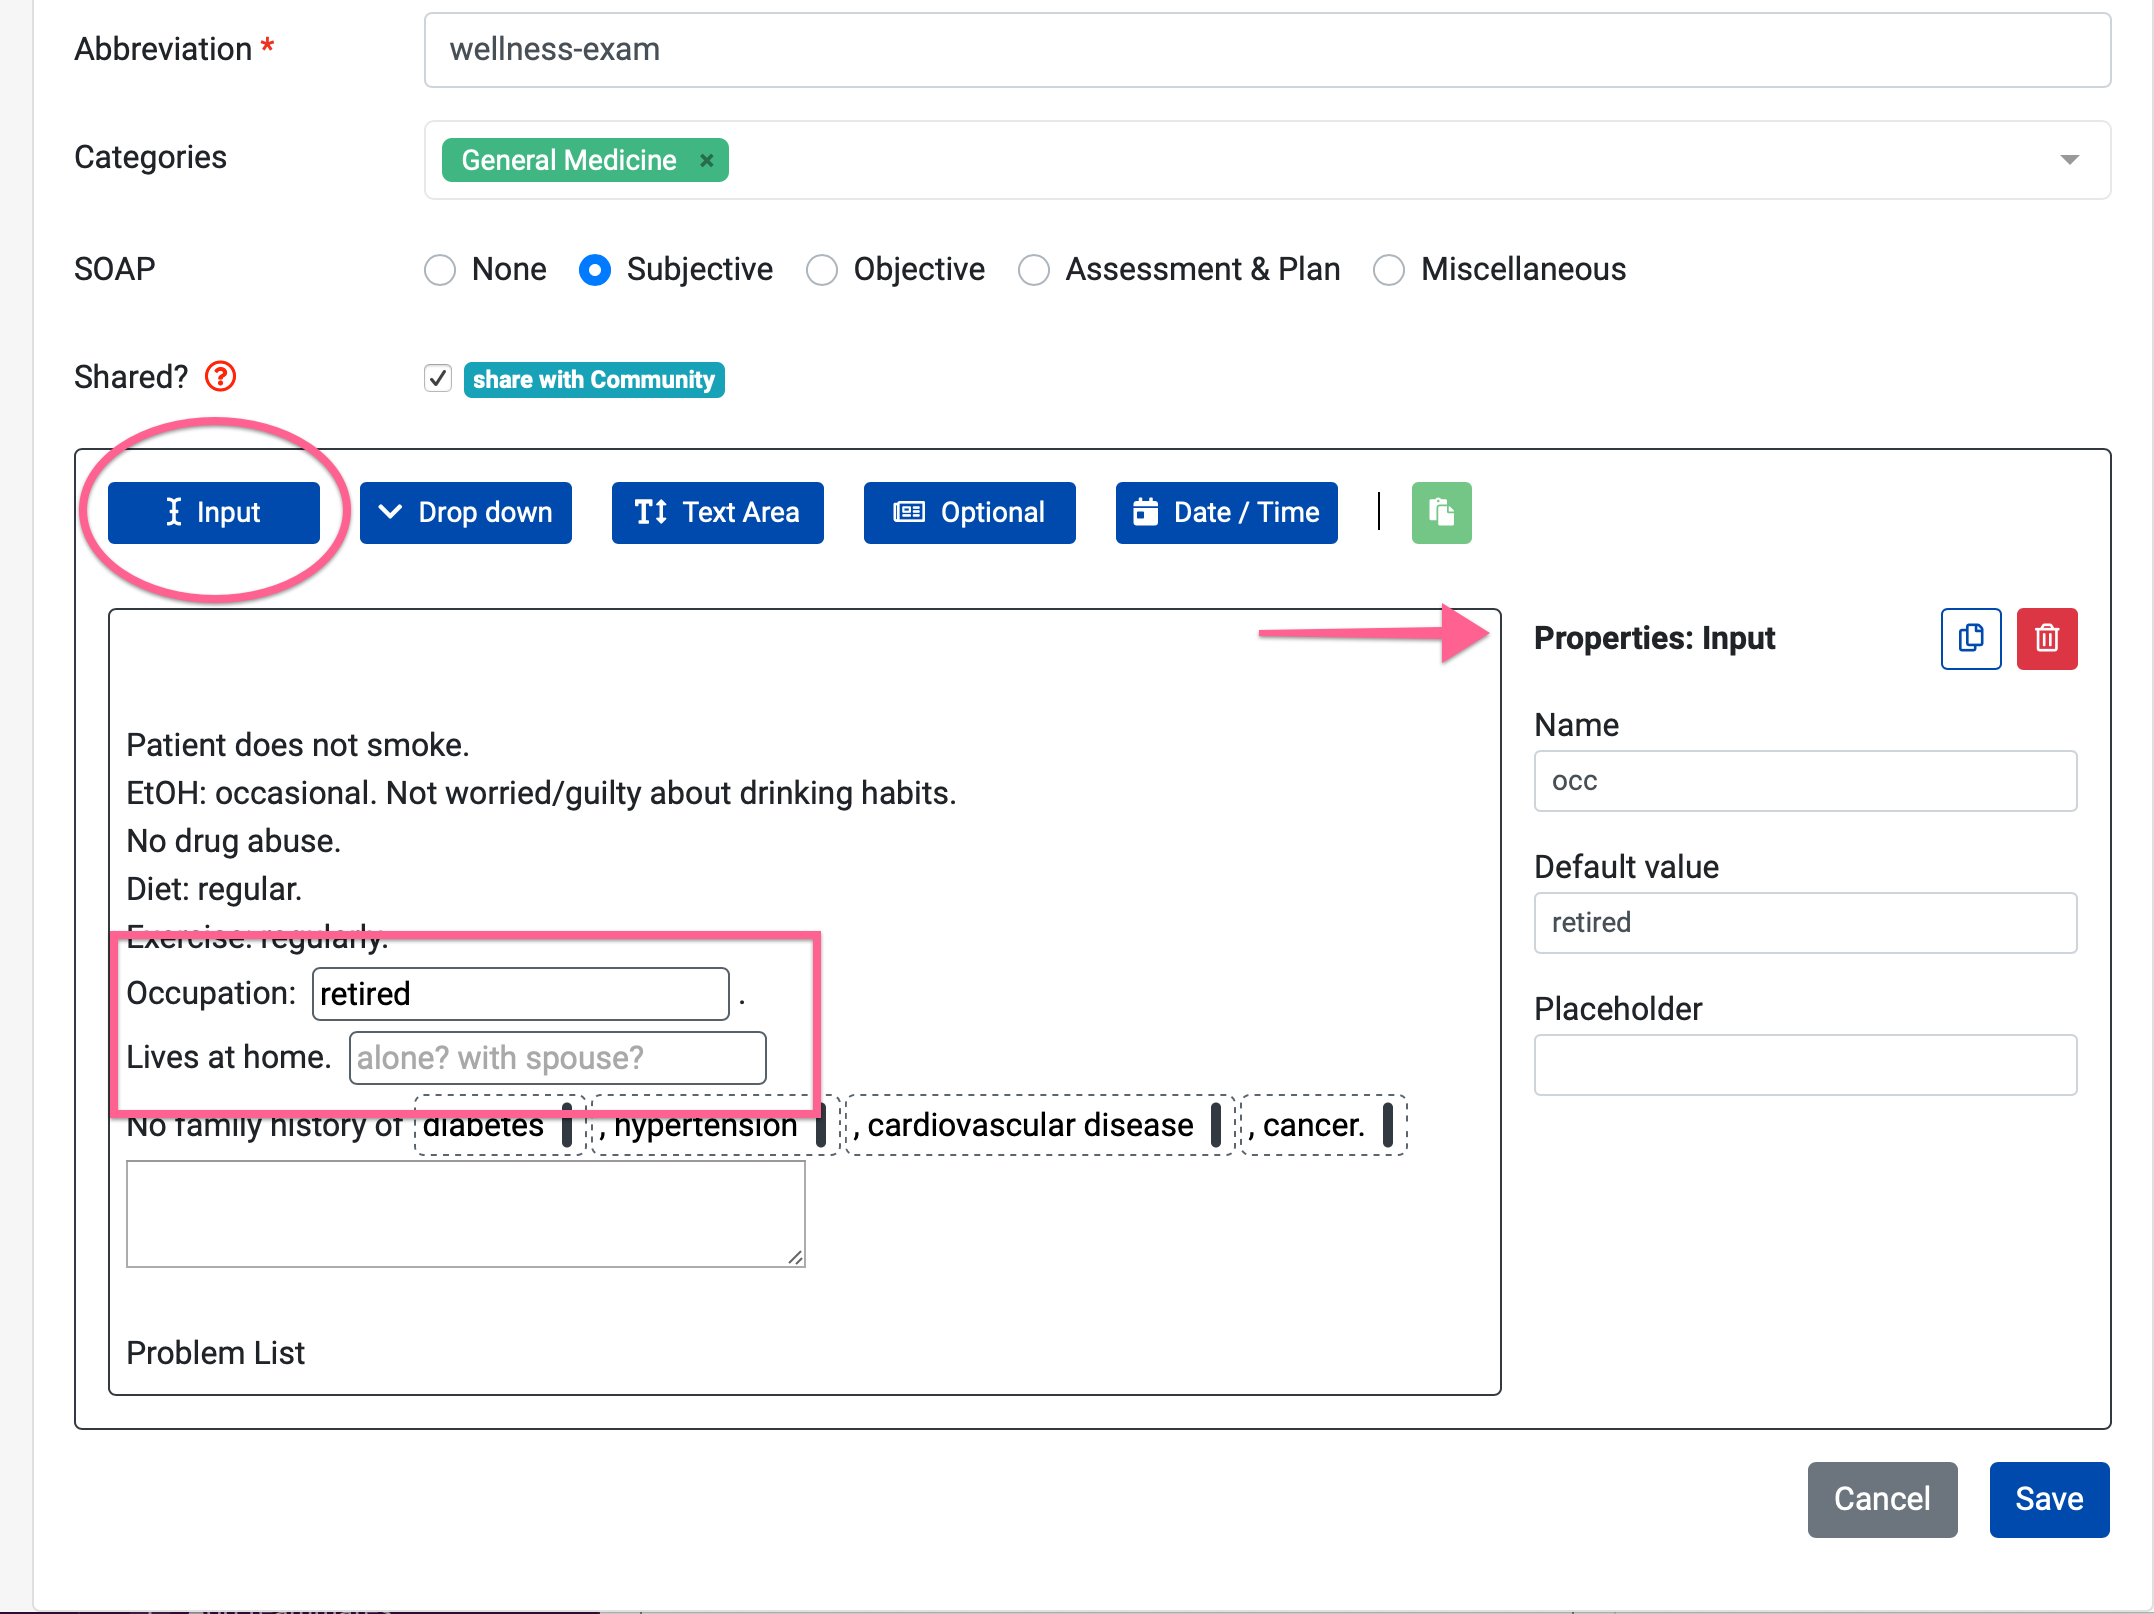Click the duplicate property copy icon
This screenshot has width=2154, height=1614.
[1970, 638]
